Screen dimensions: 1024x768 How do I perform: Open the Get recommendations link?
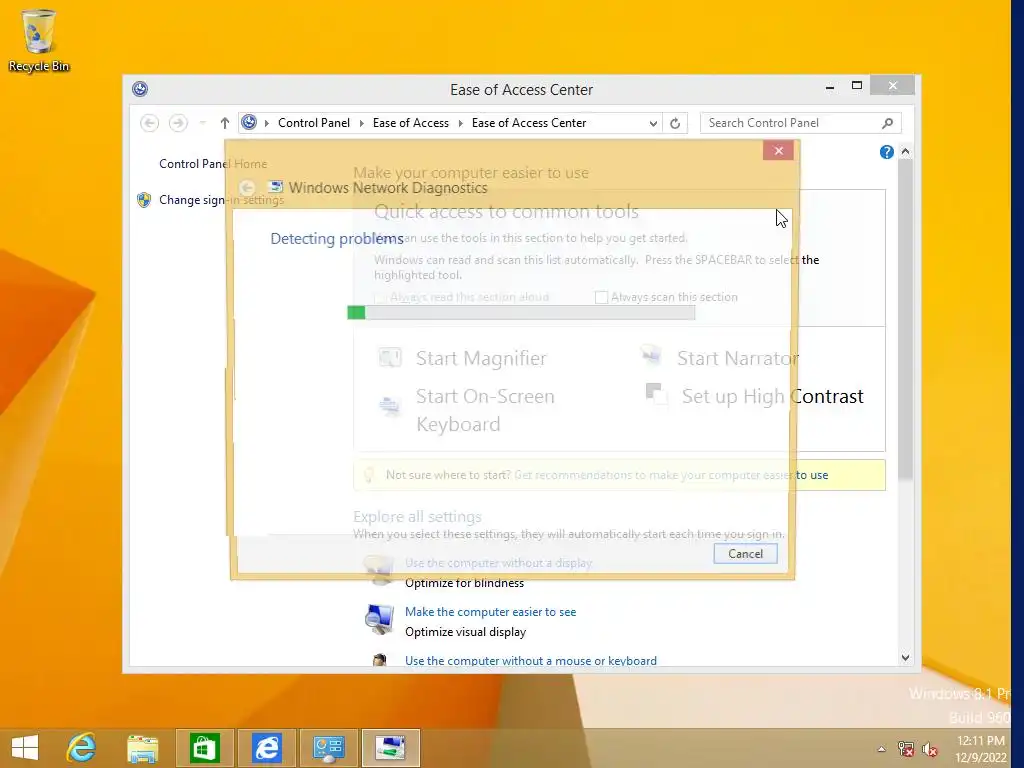[x=671, y=475]
